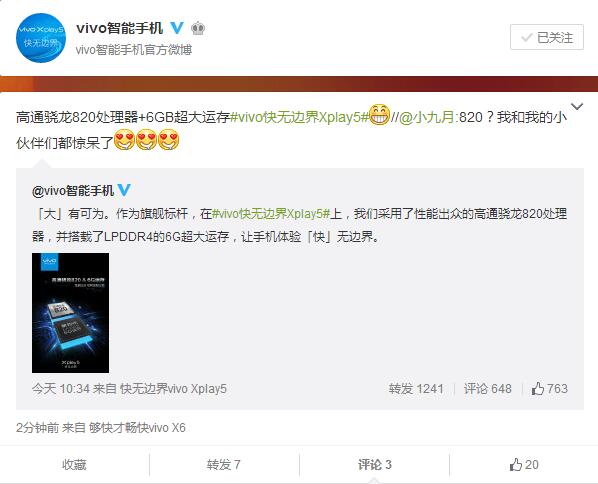Viewport: 598px width, 484px height.
Task: Open the @小九月 user mention link
Action: pyautogui.click(x=427, y=117)
